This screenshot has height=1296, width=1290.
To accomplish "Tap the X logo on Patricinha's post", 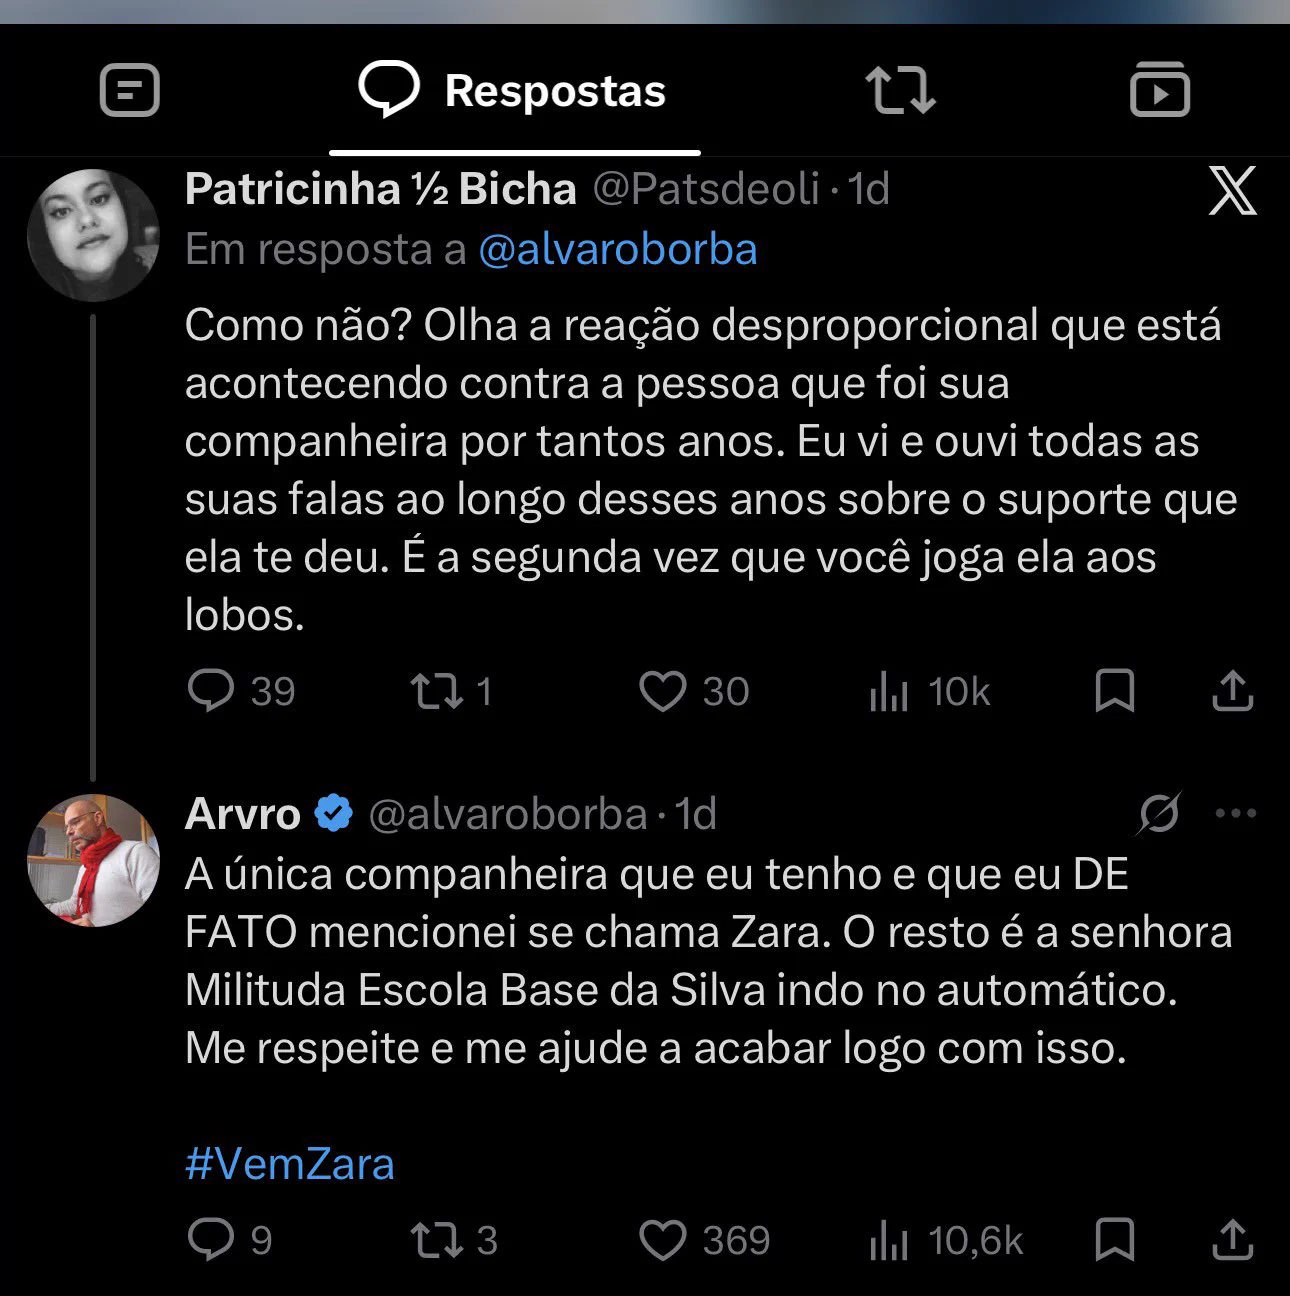I will coord(1232,190).
